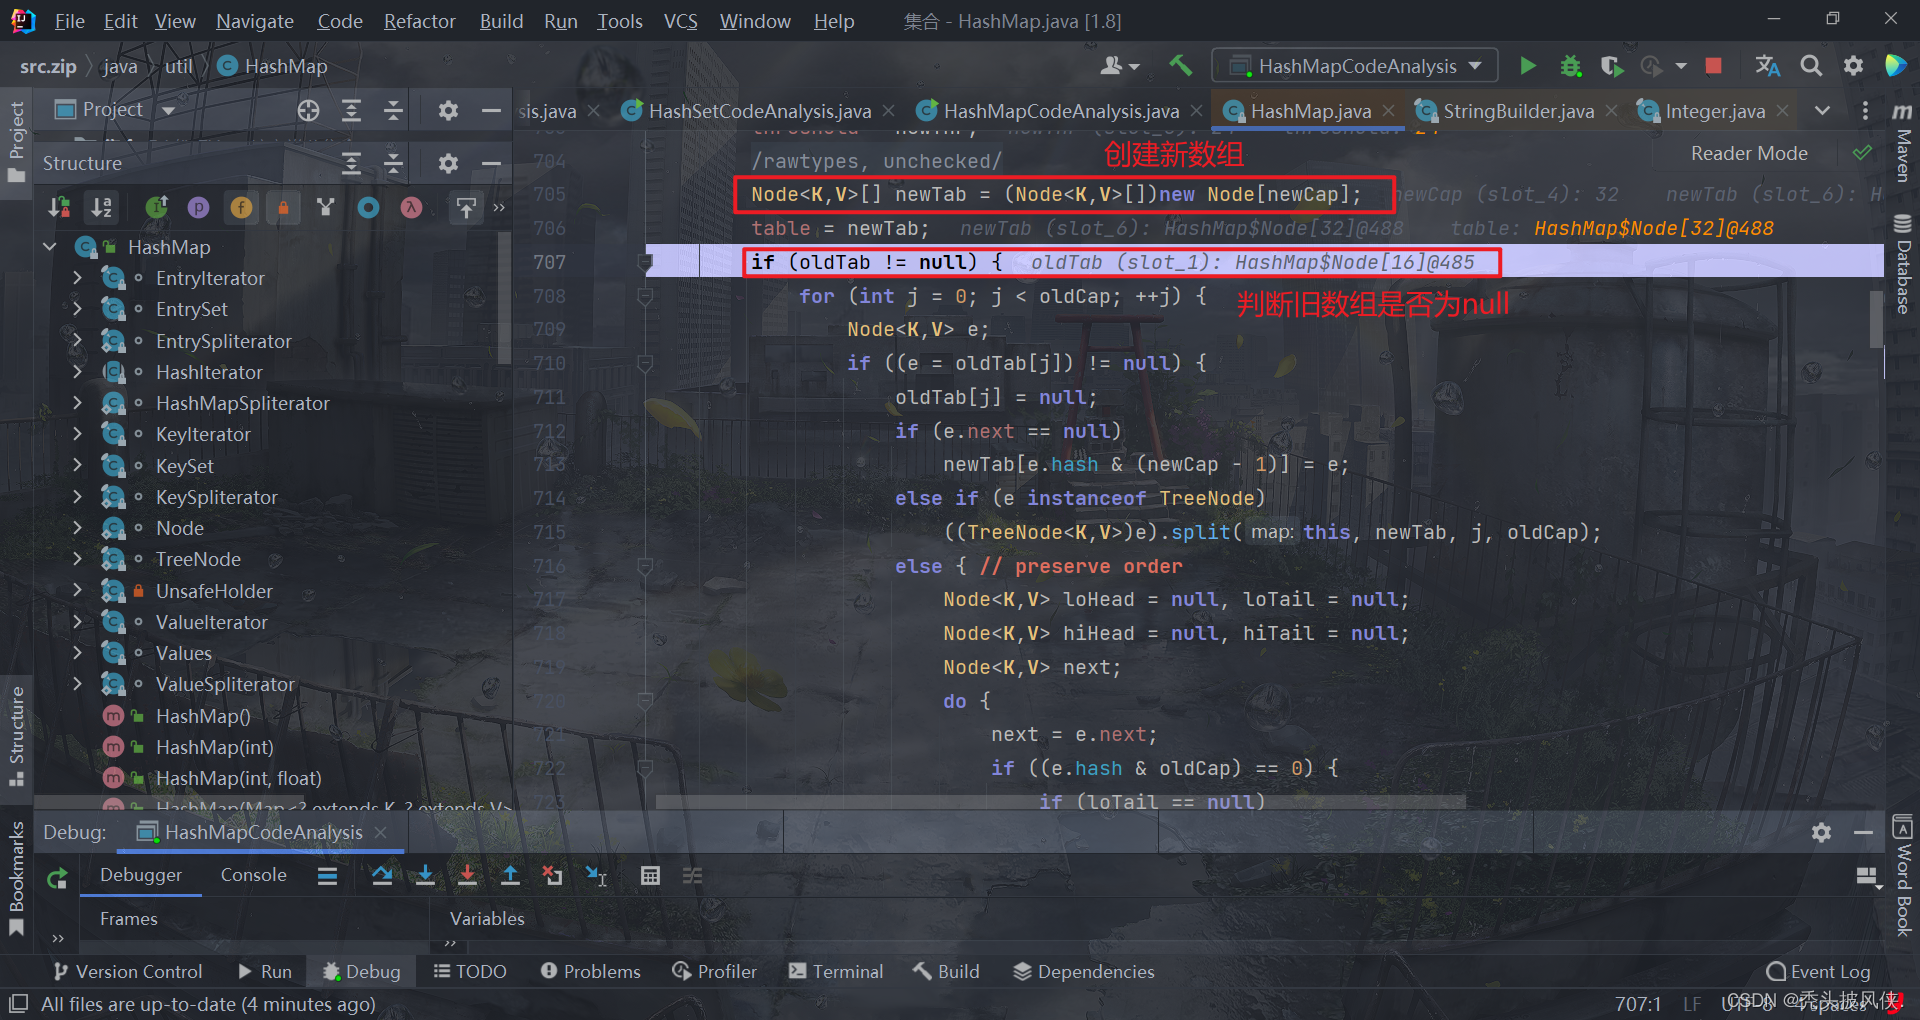Toggle show lambdas filter in Structure
Screen dimensions: 1920x1020
coord(411,207)
